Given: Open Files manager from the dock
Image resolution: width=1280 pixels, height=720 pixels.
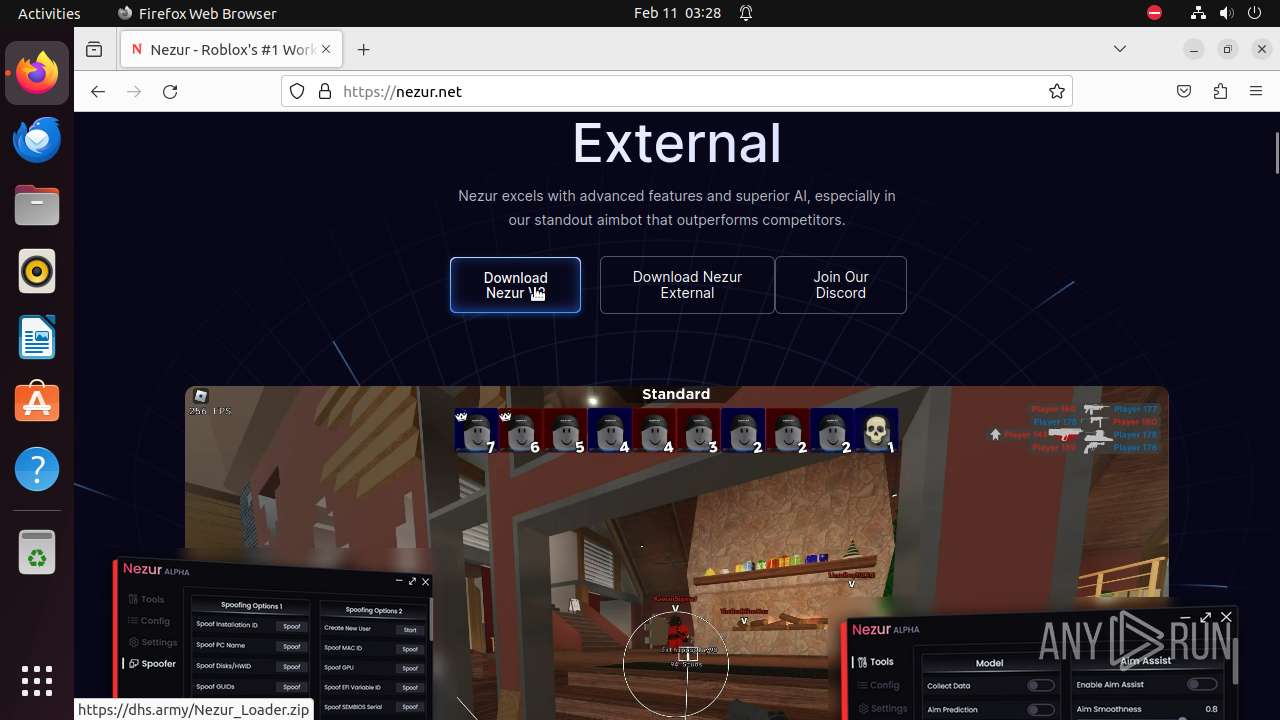Looking at the screenshot, I should 37,205.
